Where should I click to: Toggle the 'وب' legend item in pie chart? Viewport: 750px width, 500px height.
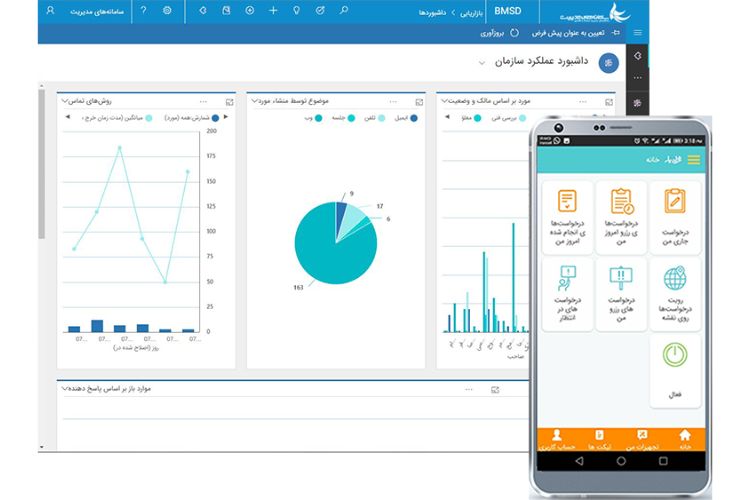[310, 118]
